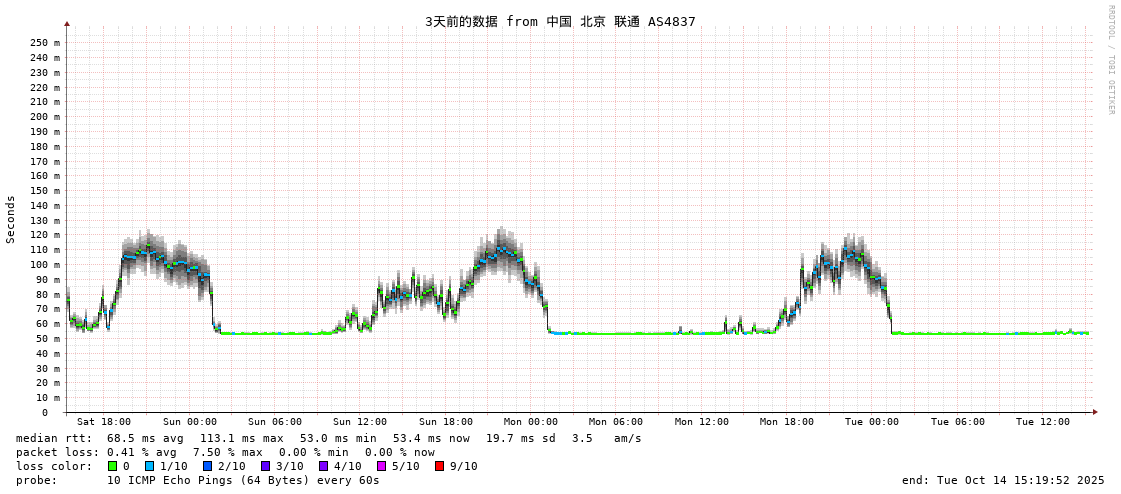Click the arrow atop the y-axis
This screenshot has width=1121, height=494.
pyautogui.click(x=67, y=23)
